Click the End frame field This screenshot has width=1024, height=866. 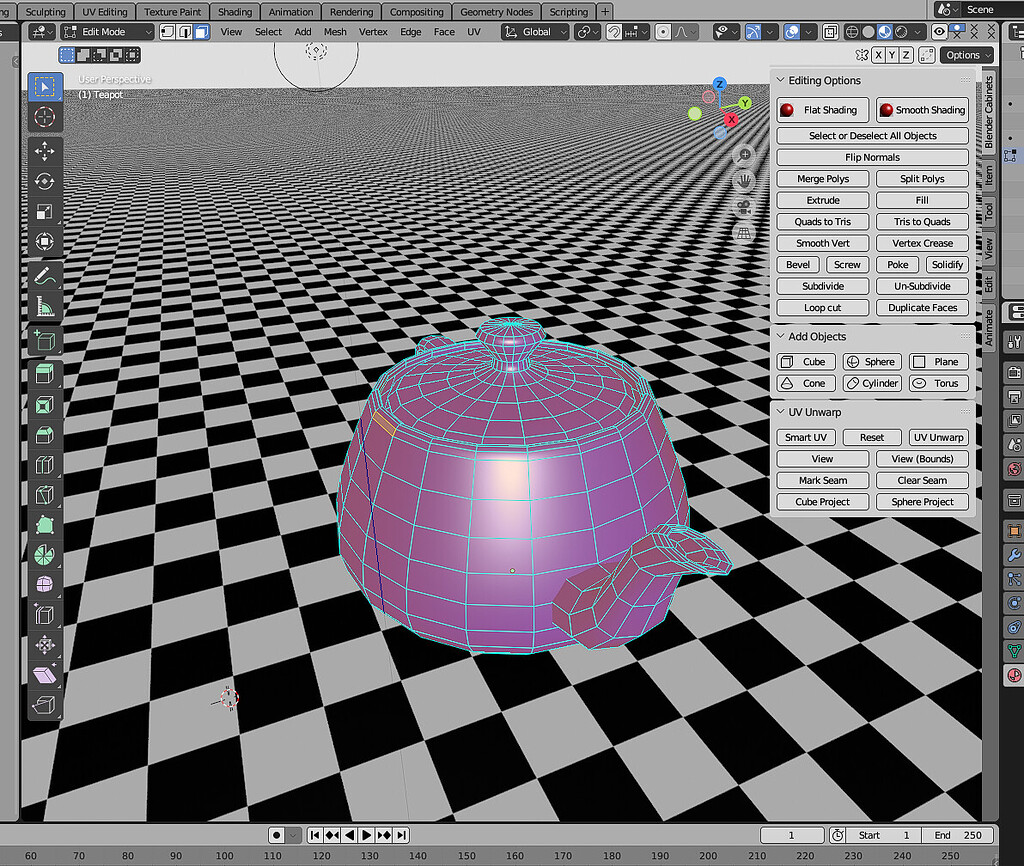957,835
